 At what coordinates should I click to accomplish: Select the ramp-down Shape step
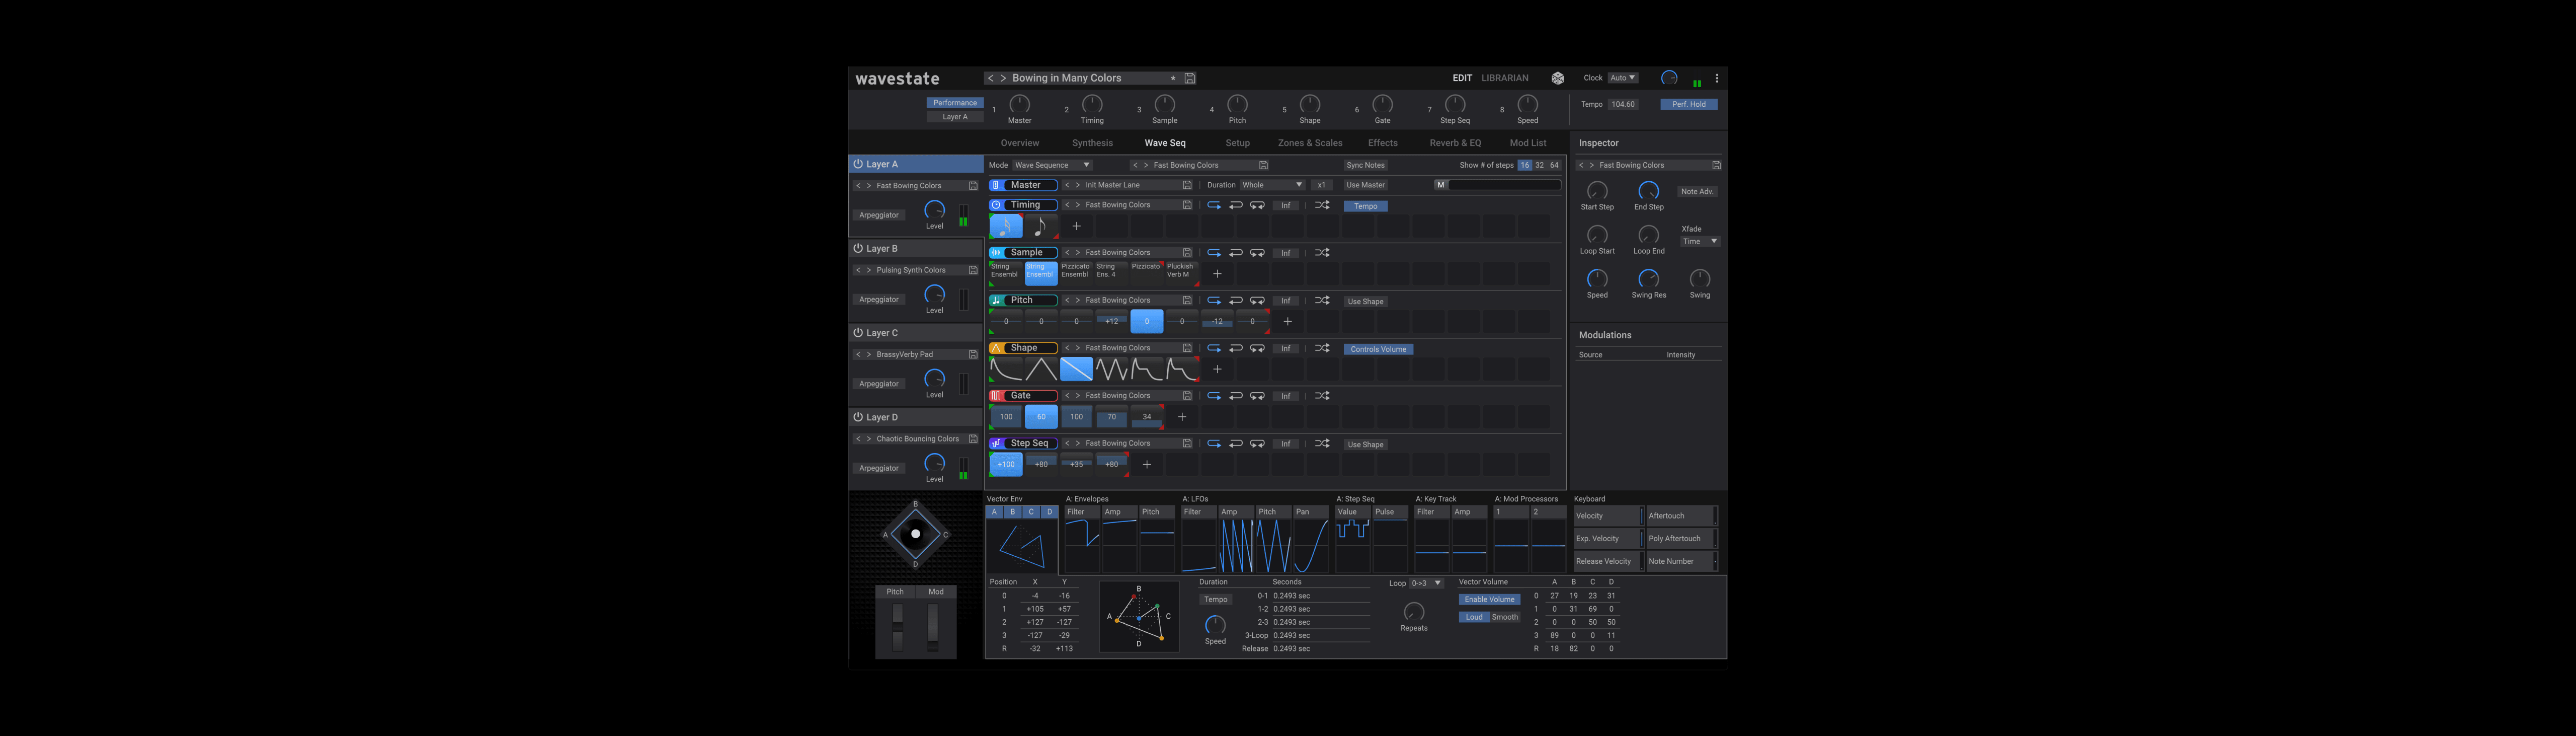(1076, 369)
